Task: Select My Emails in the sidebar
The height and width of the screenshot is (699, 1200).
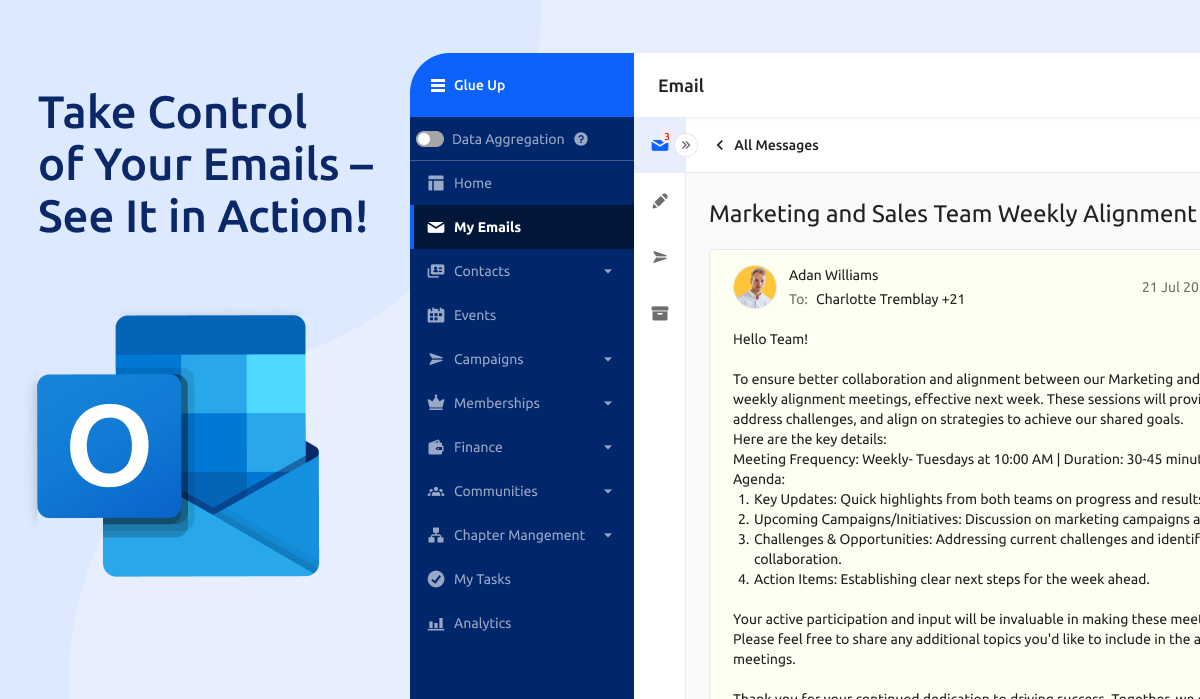Action: pyautogui.click(x=487, y=227)
